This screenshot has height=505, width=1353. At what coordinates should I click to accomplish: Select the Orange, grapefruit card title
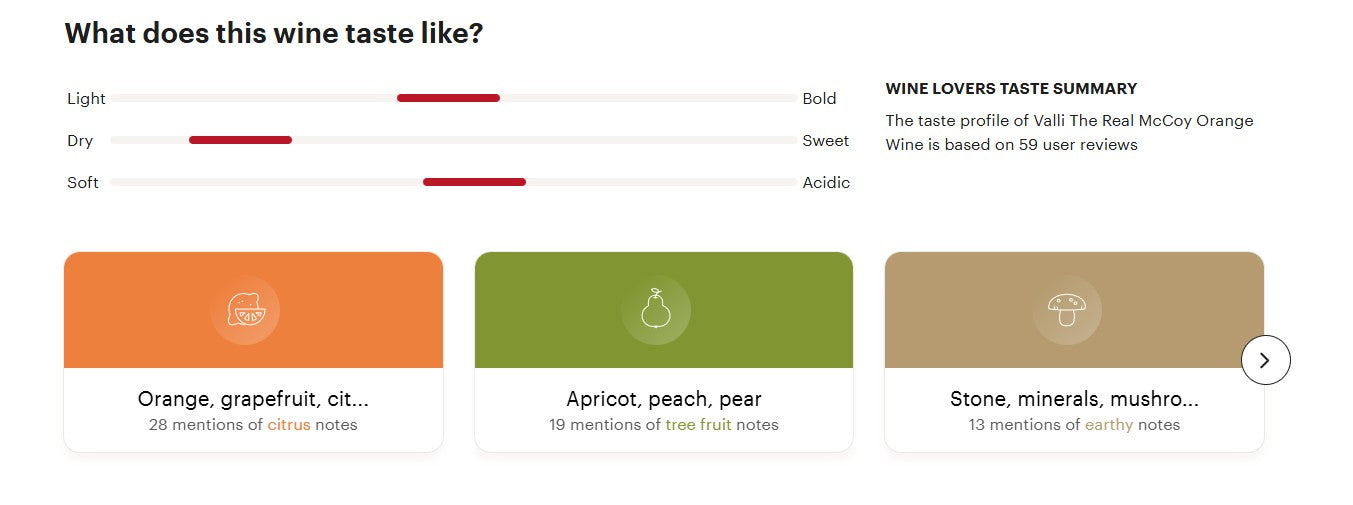(253, 399)
